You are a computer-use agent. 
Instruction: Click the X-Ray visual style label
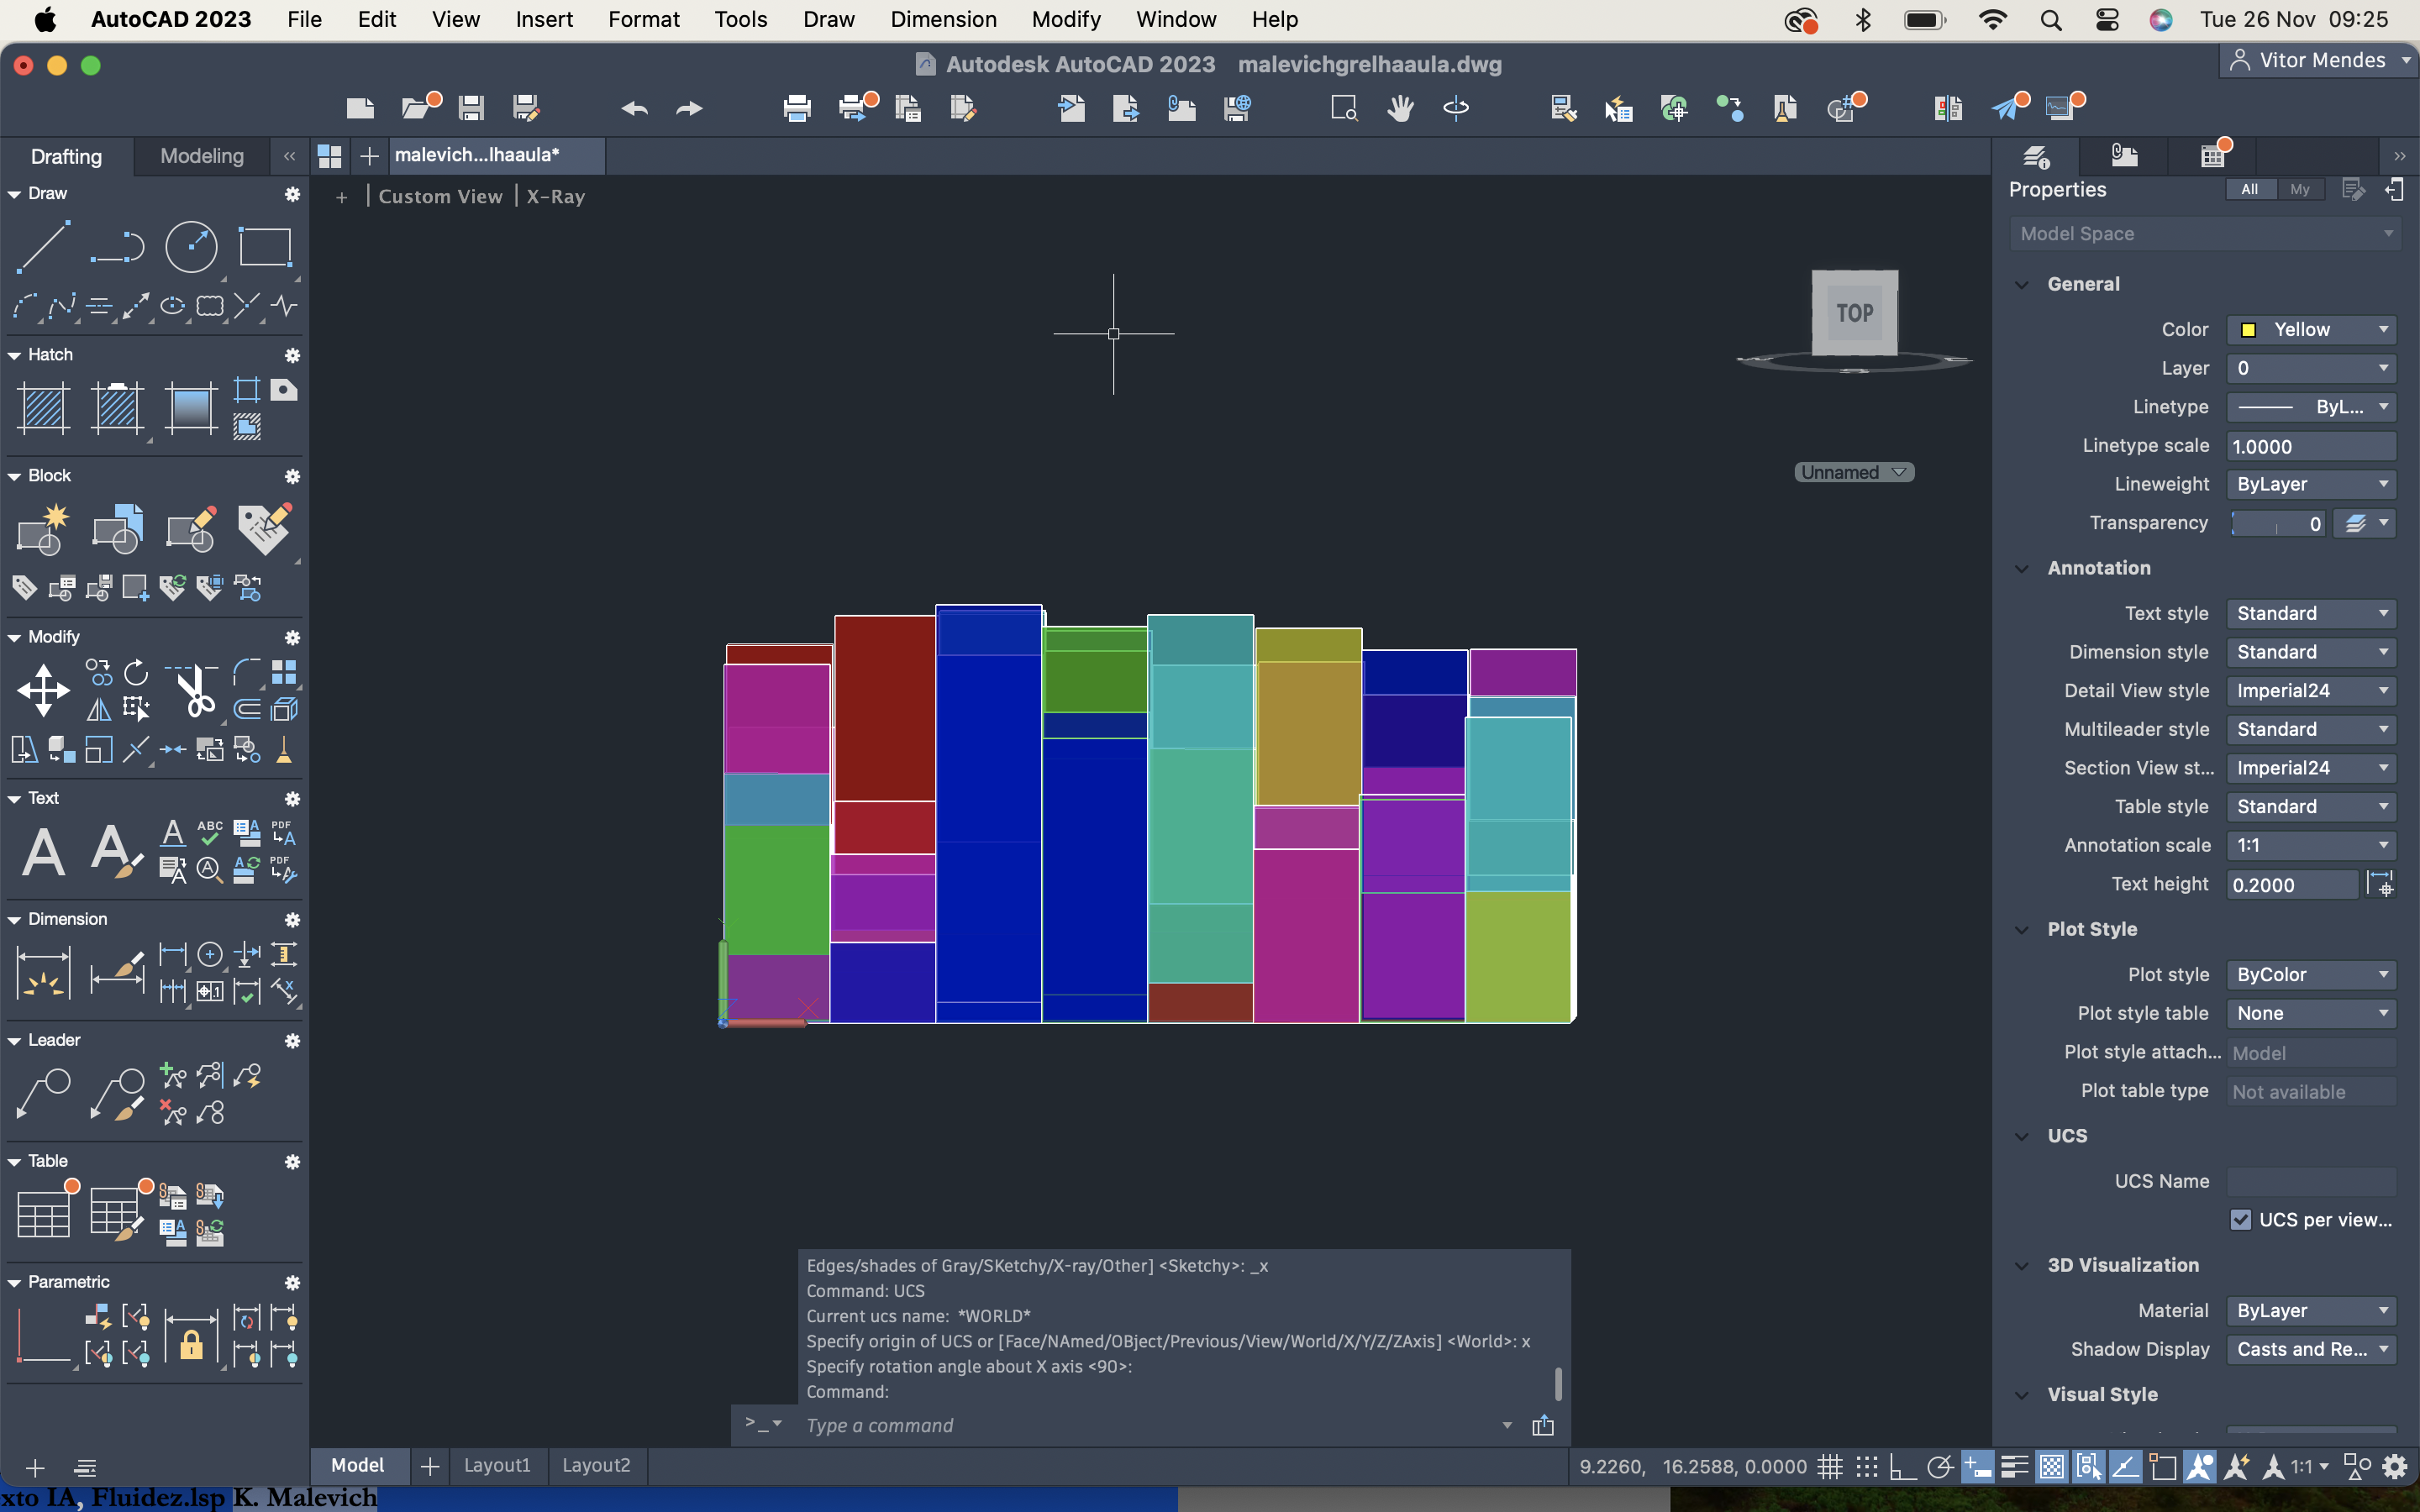556,197
